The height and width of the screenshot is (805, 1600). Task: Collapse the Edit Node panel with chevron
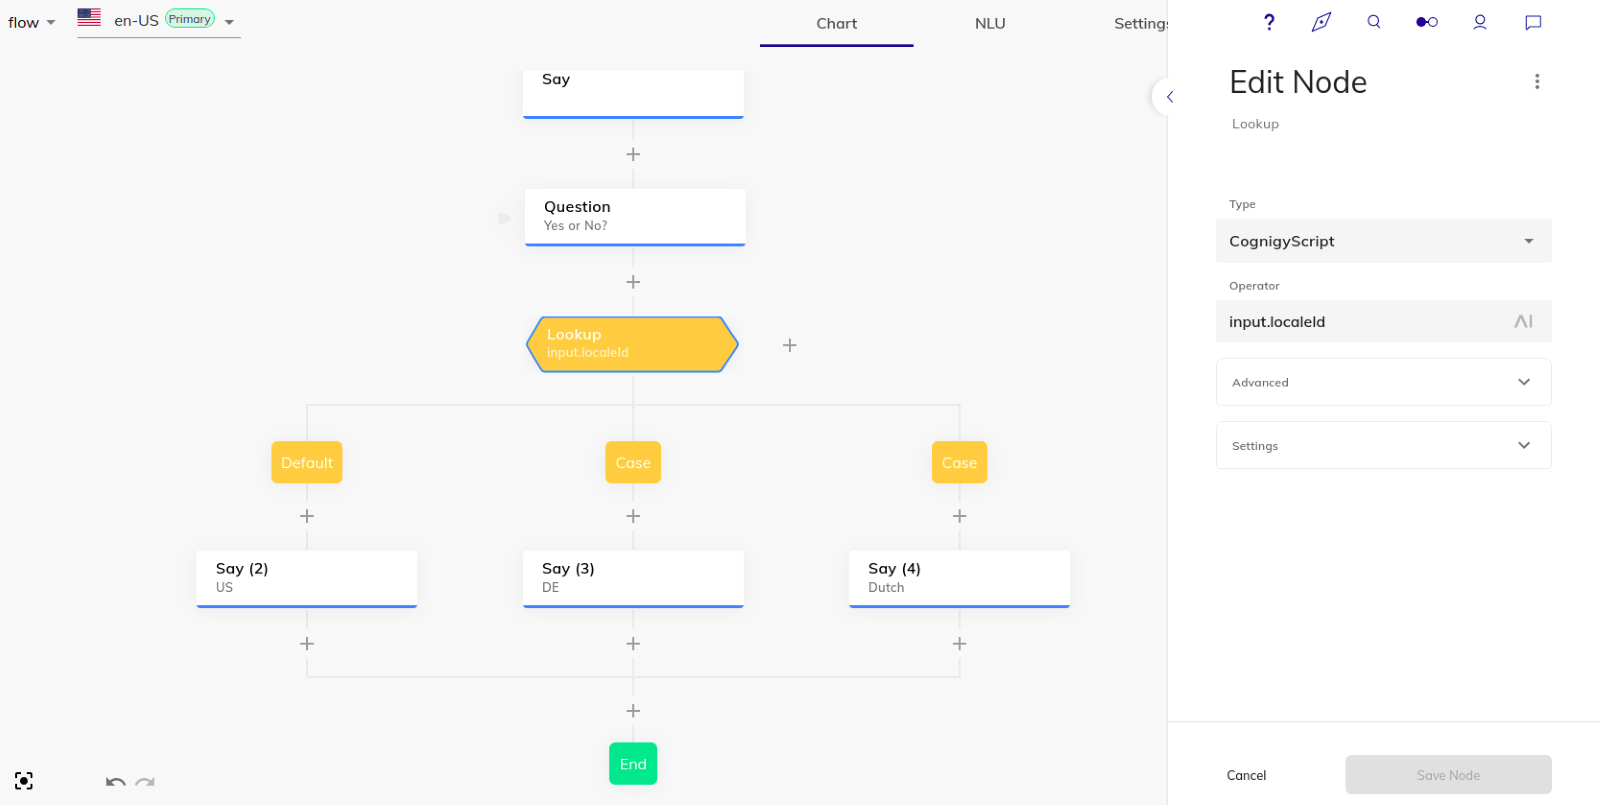(1169, 97)
